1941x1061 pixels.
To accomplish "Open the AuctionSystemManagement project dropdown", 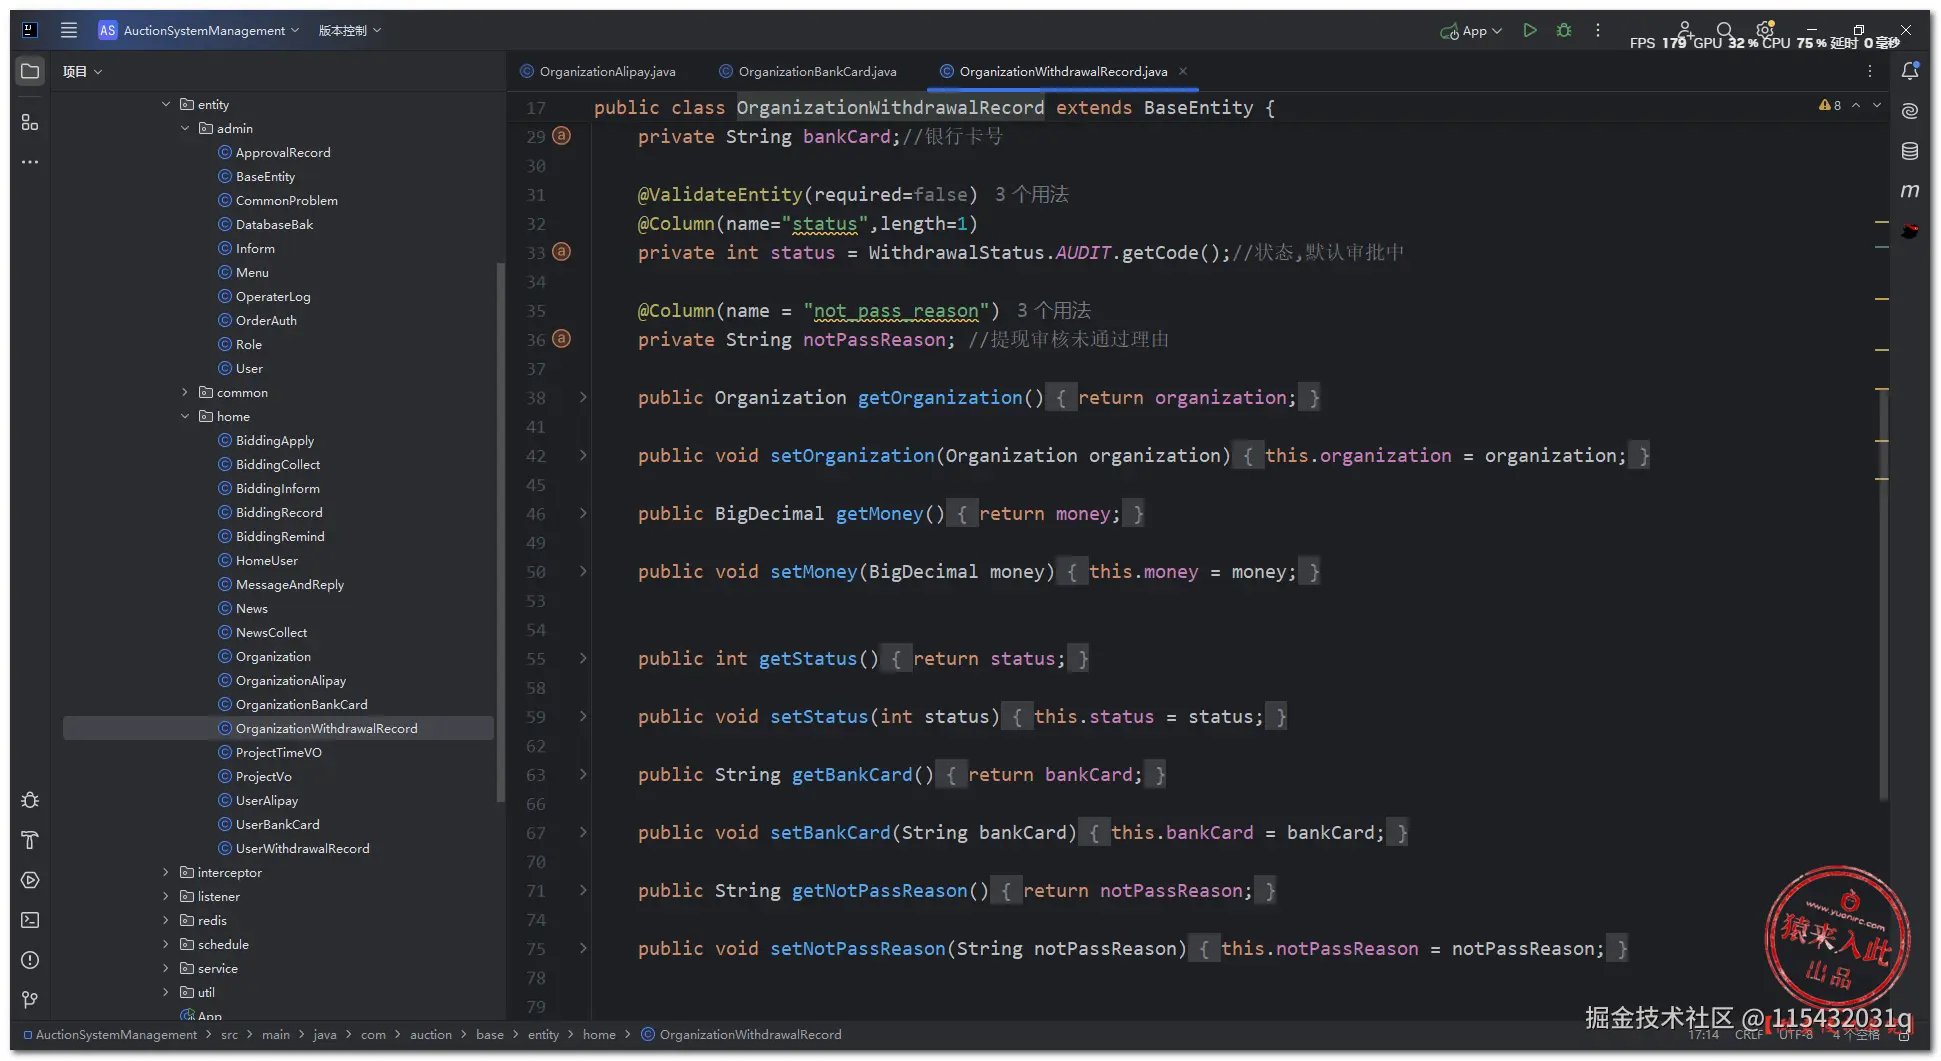I will point(199,30).
